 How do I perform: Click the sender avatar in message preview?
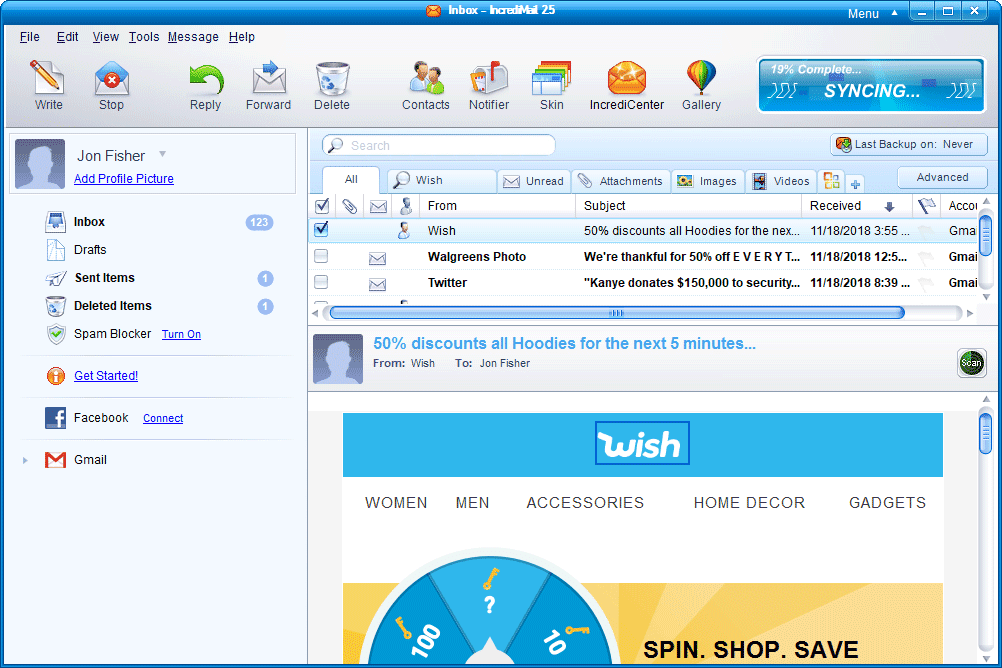(338, 359)
